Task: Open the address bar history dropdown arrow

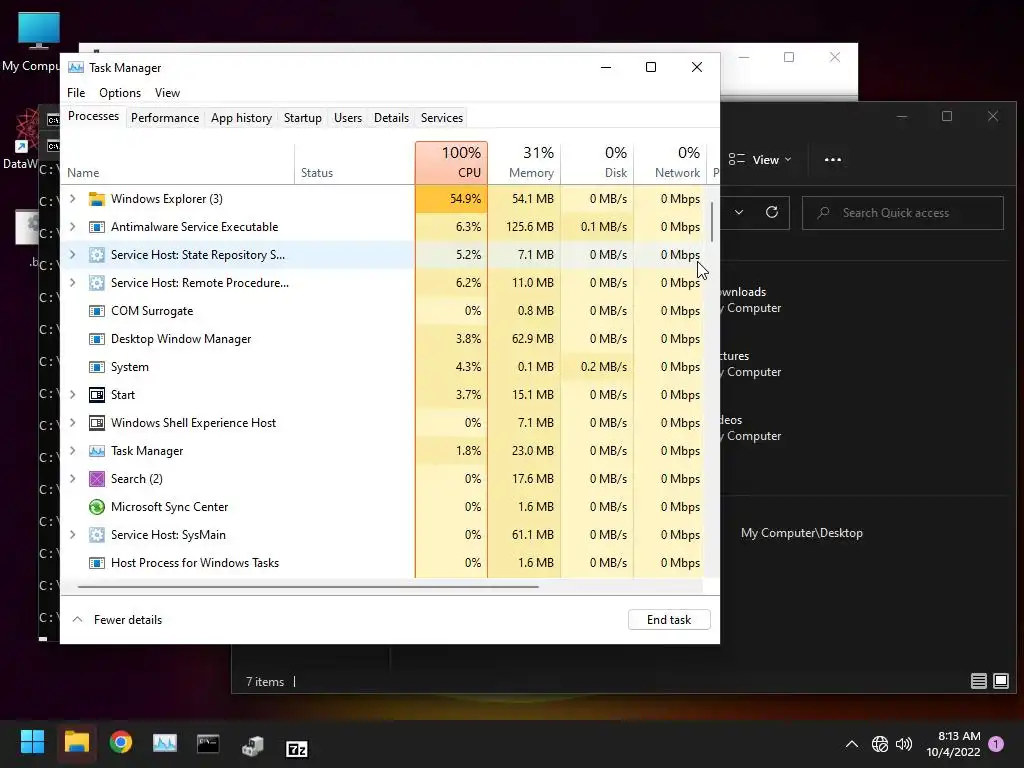Action: (739, 213)
